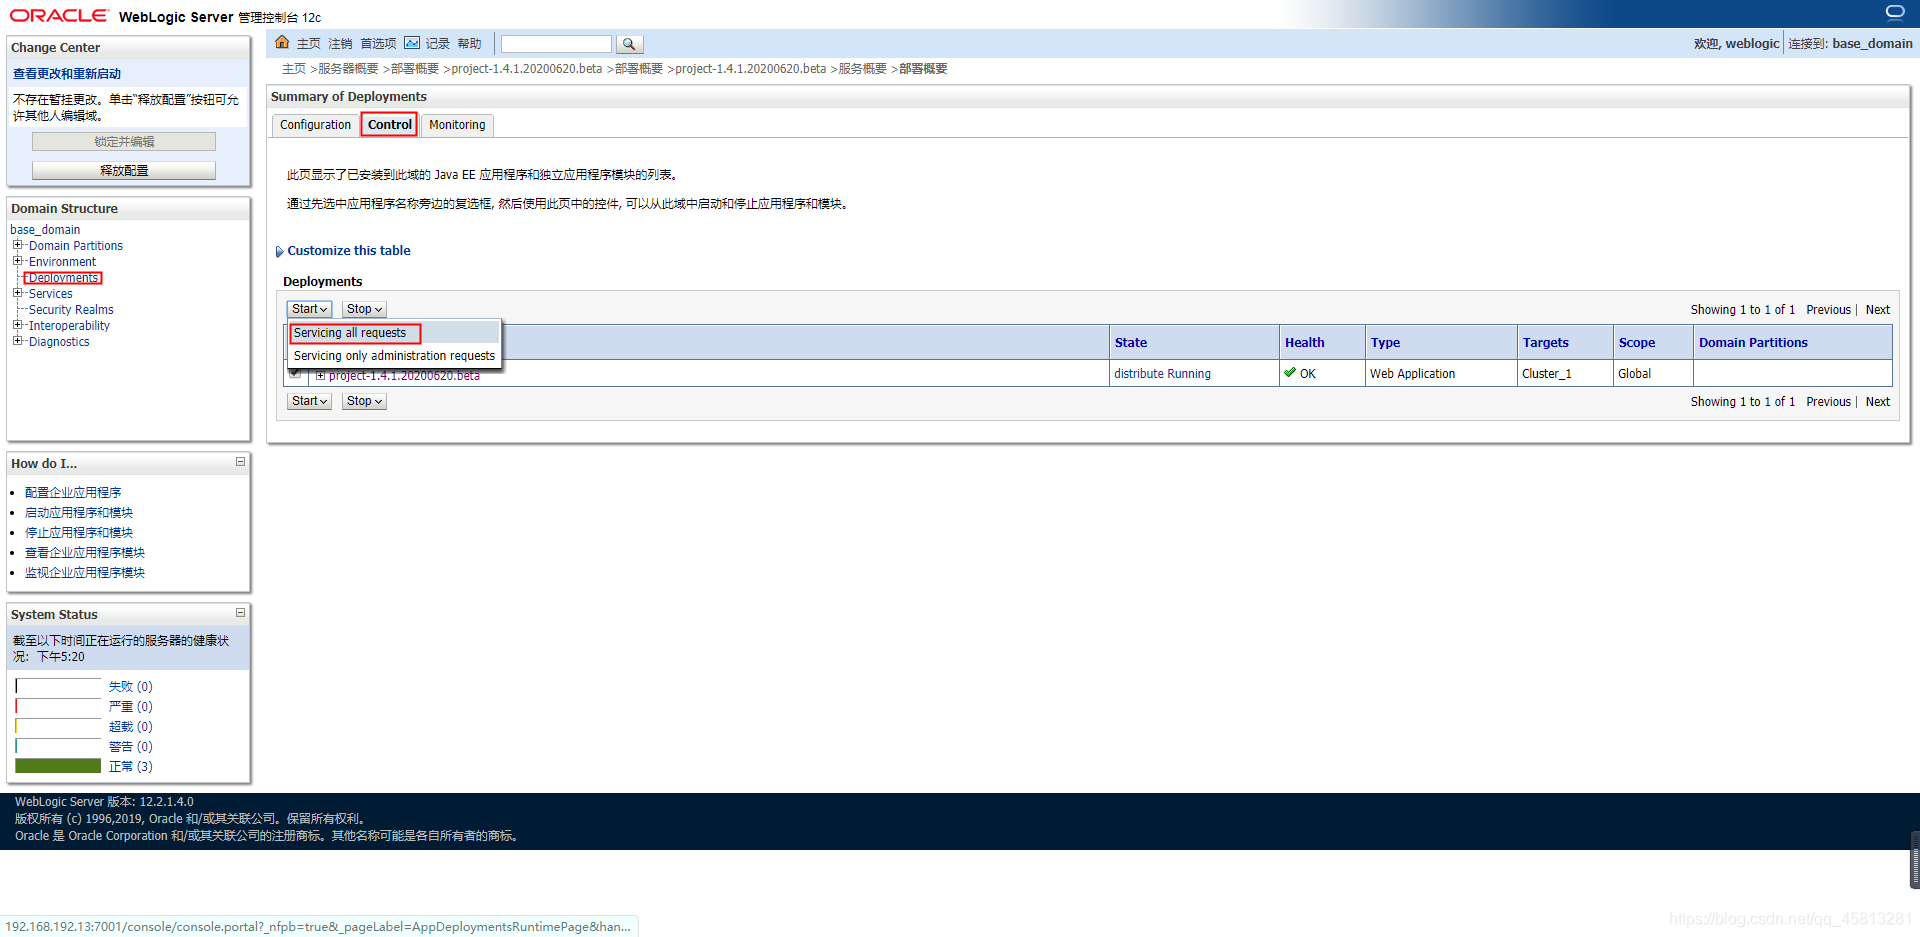Expand Services tree node
The height and width of the screenshot is (937, 1920).
click(x=17, y=293)
